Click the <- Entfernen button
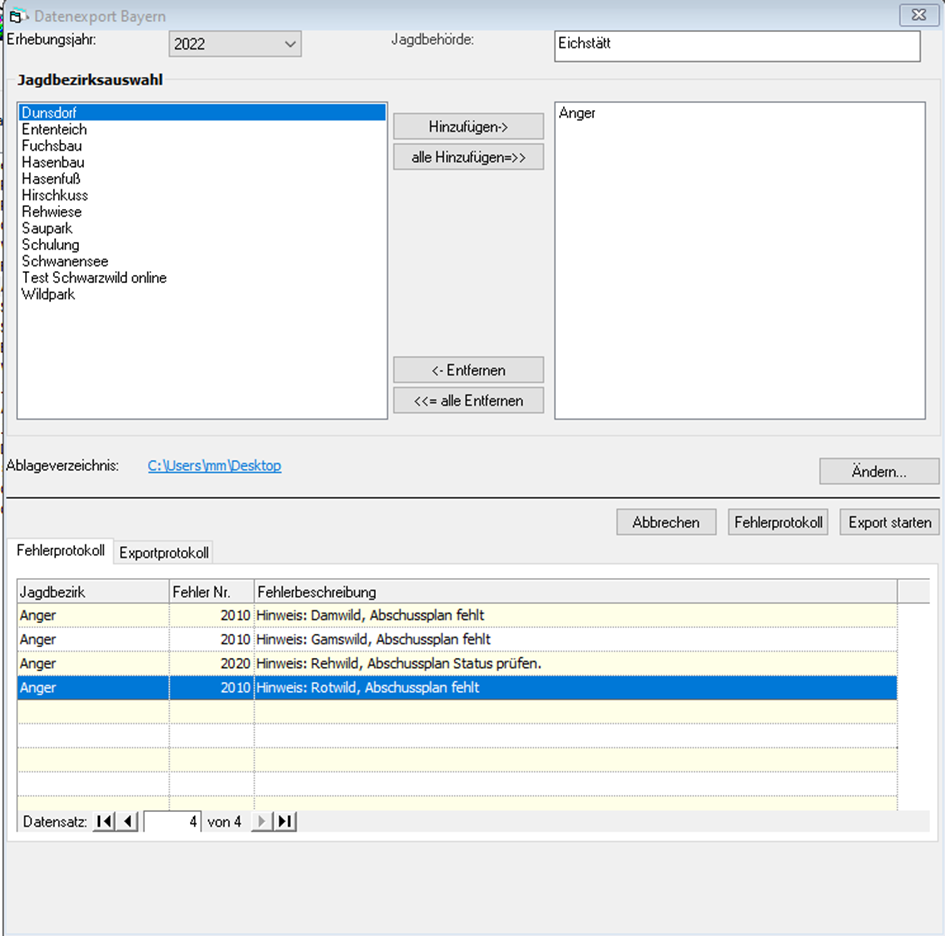 (468, 370)
